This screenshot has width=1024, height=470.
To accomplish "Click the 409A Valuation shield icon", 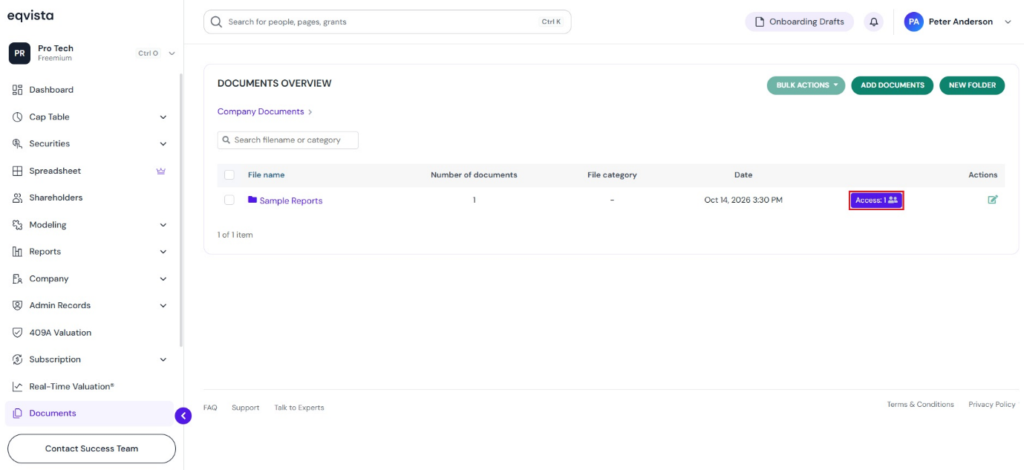I will 18,332.
